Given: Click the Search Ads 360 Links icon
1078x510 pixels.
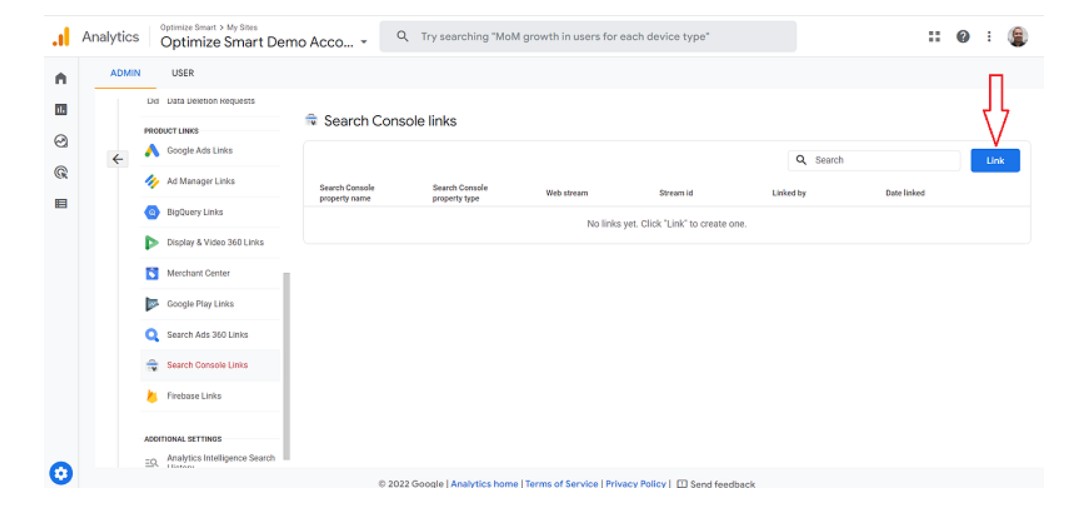Looking at the screenshot, I should [152, 335].
